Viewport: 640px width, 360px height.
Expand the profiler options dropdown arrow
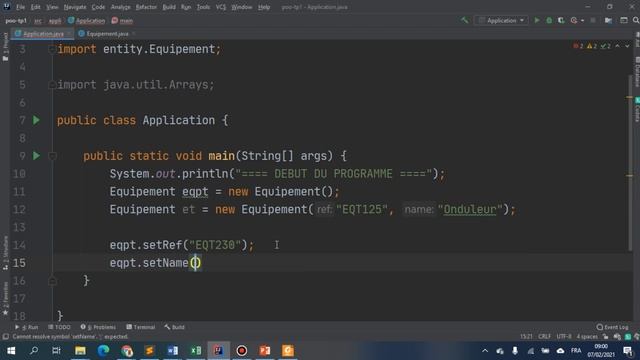[x=582, y=20]
